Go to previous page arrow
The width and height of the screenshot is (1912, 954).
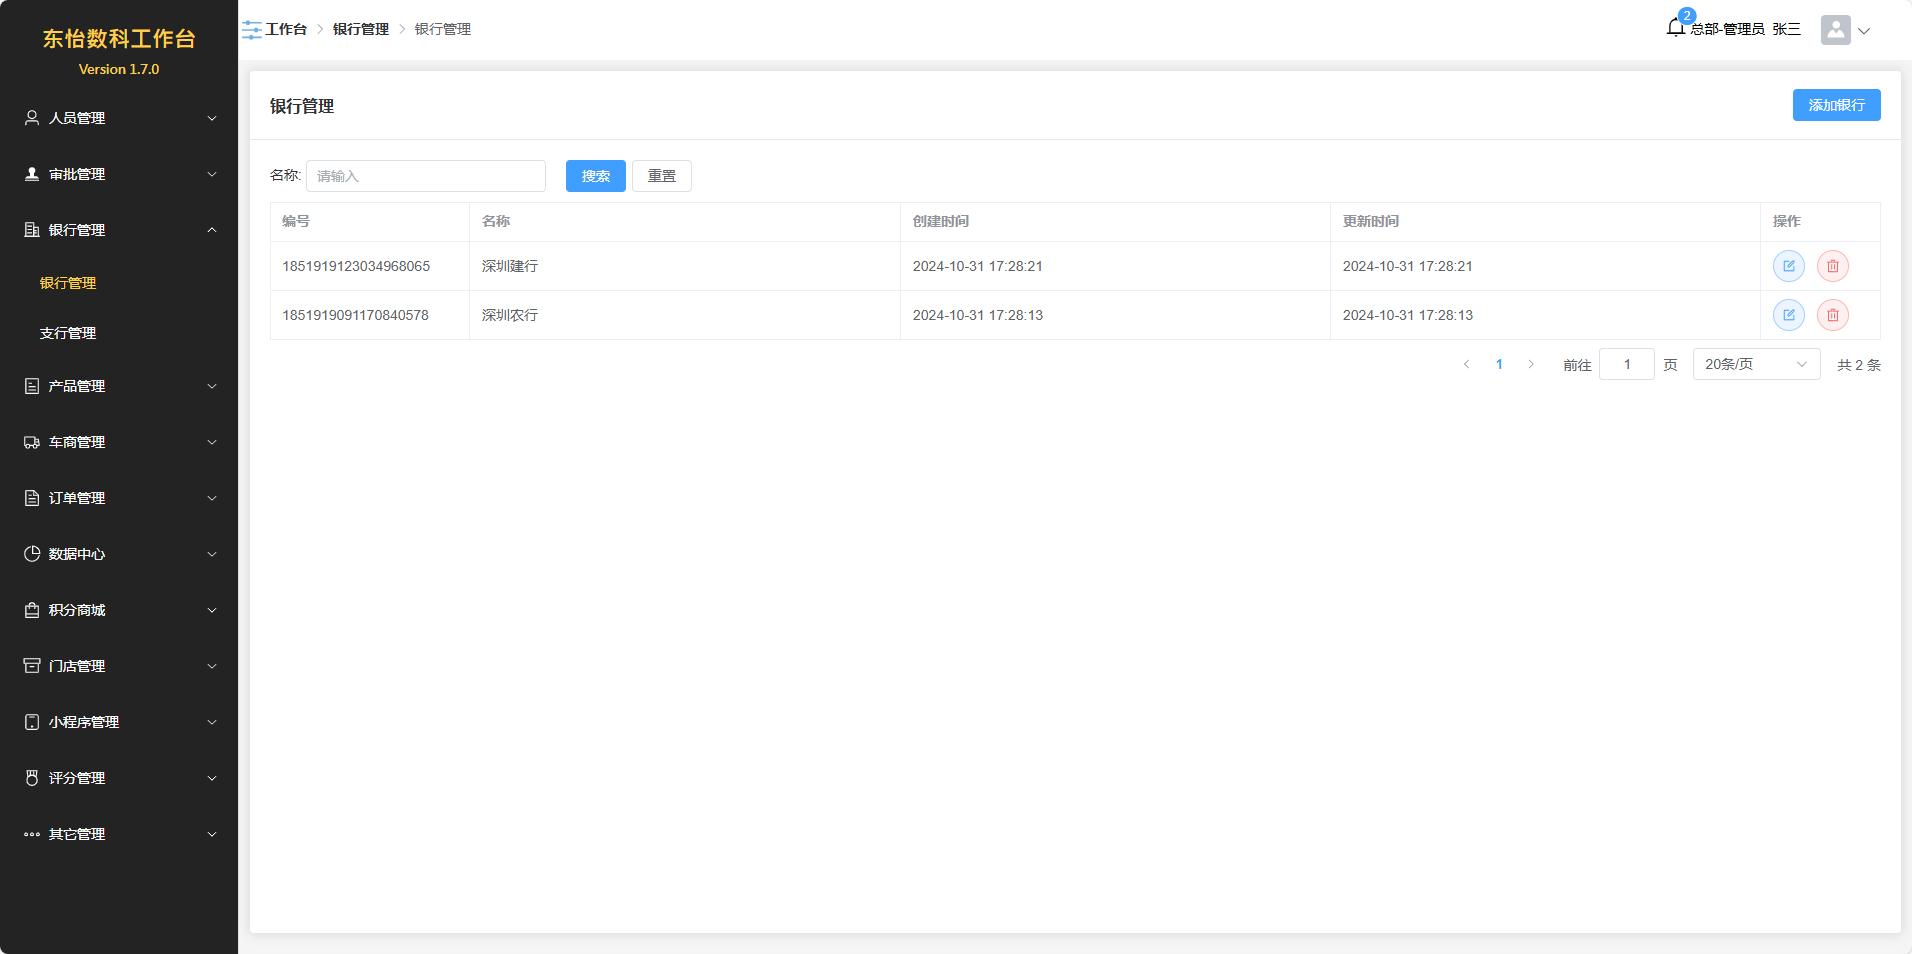pyautogui.click(x=1466, y=365)
